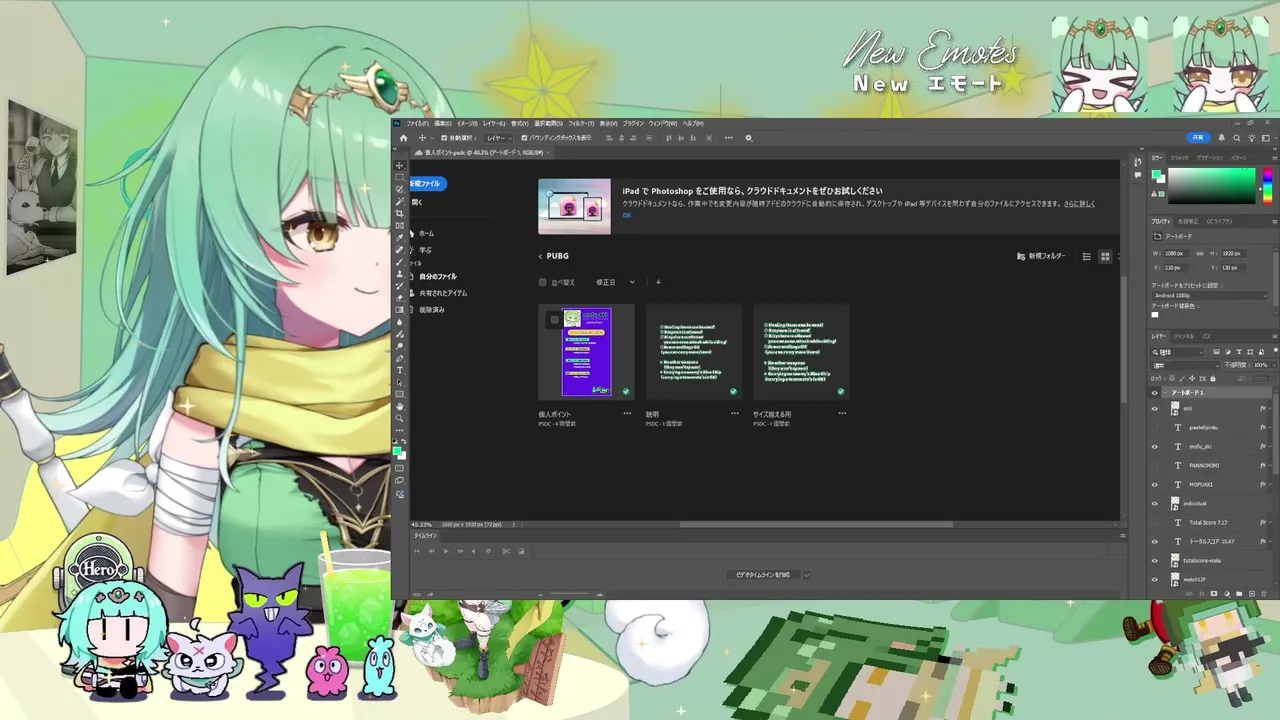
Task: Go back using the arrow beside PUBG
Action: [x=540, y=257]
